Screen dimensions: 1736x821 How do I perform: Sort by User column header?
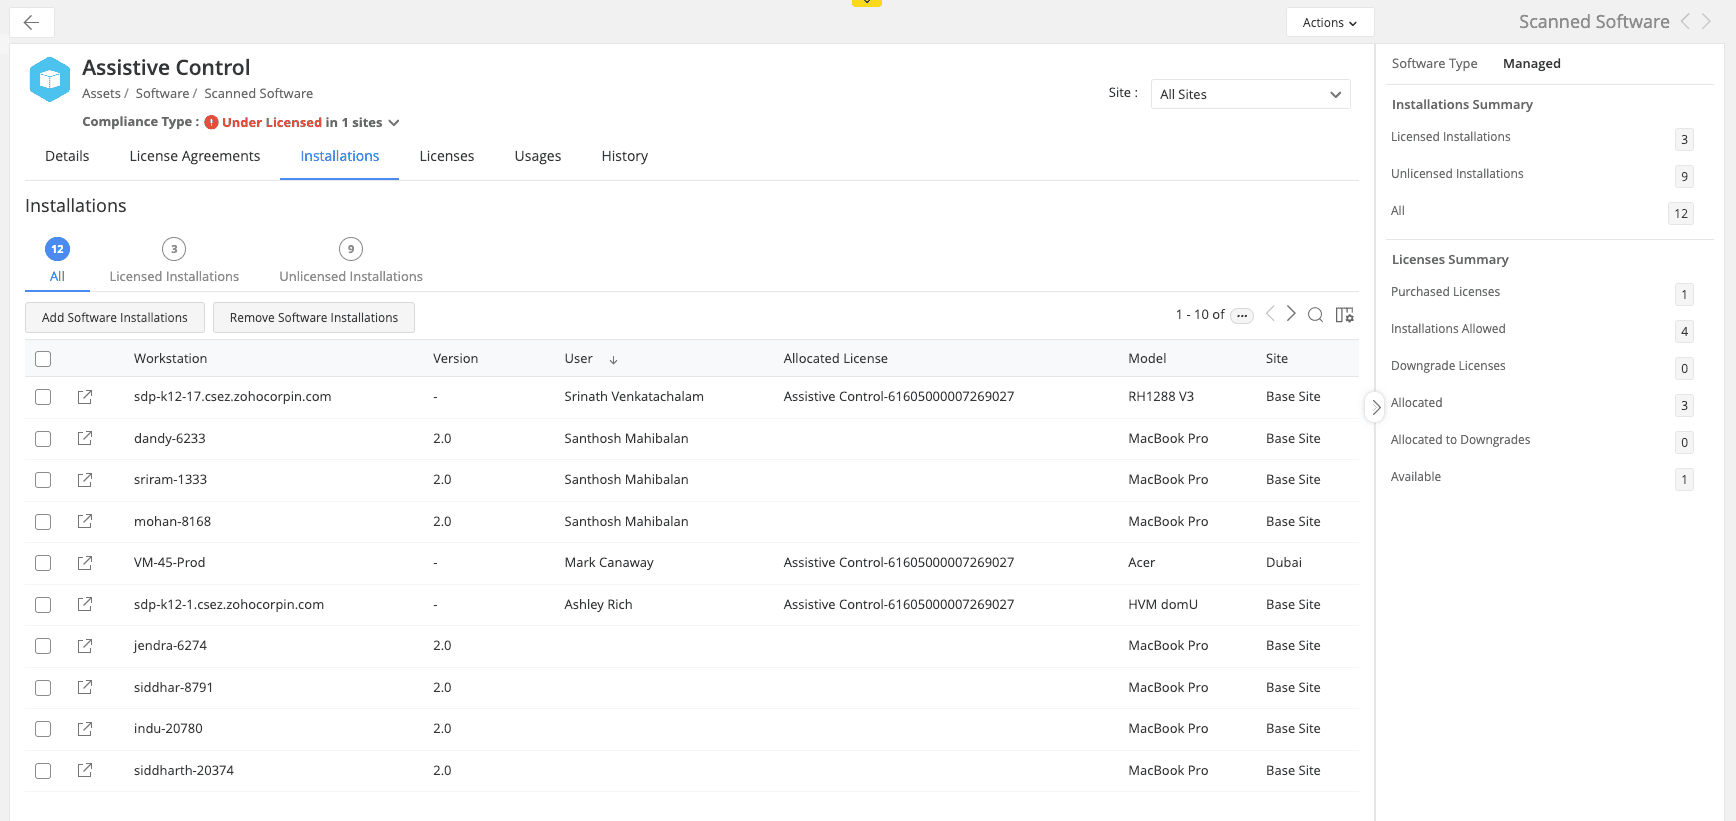tap(579, 359)
